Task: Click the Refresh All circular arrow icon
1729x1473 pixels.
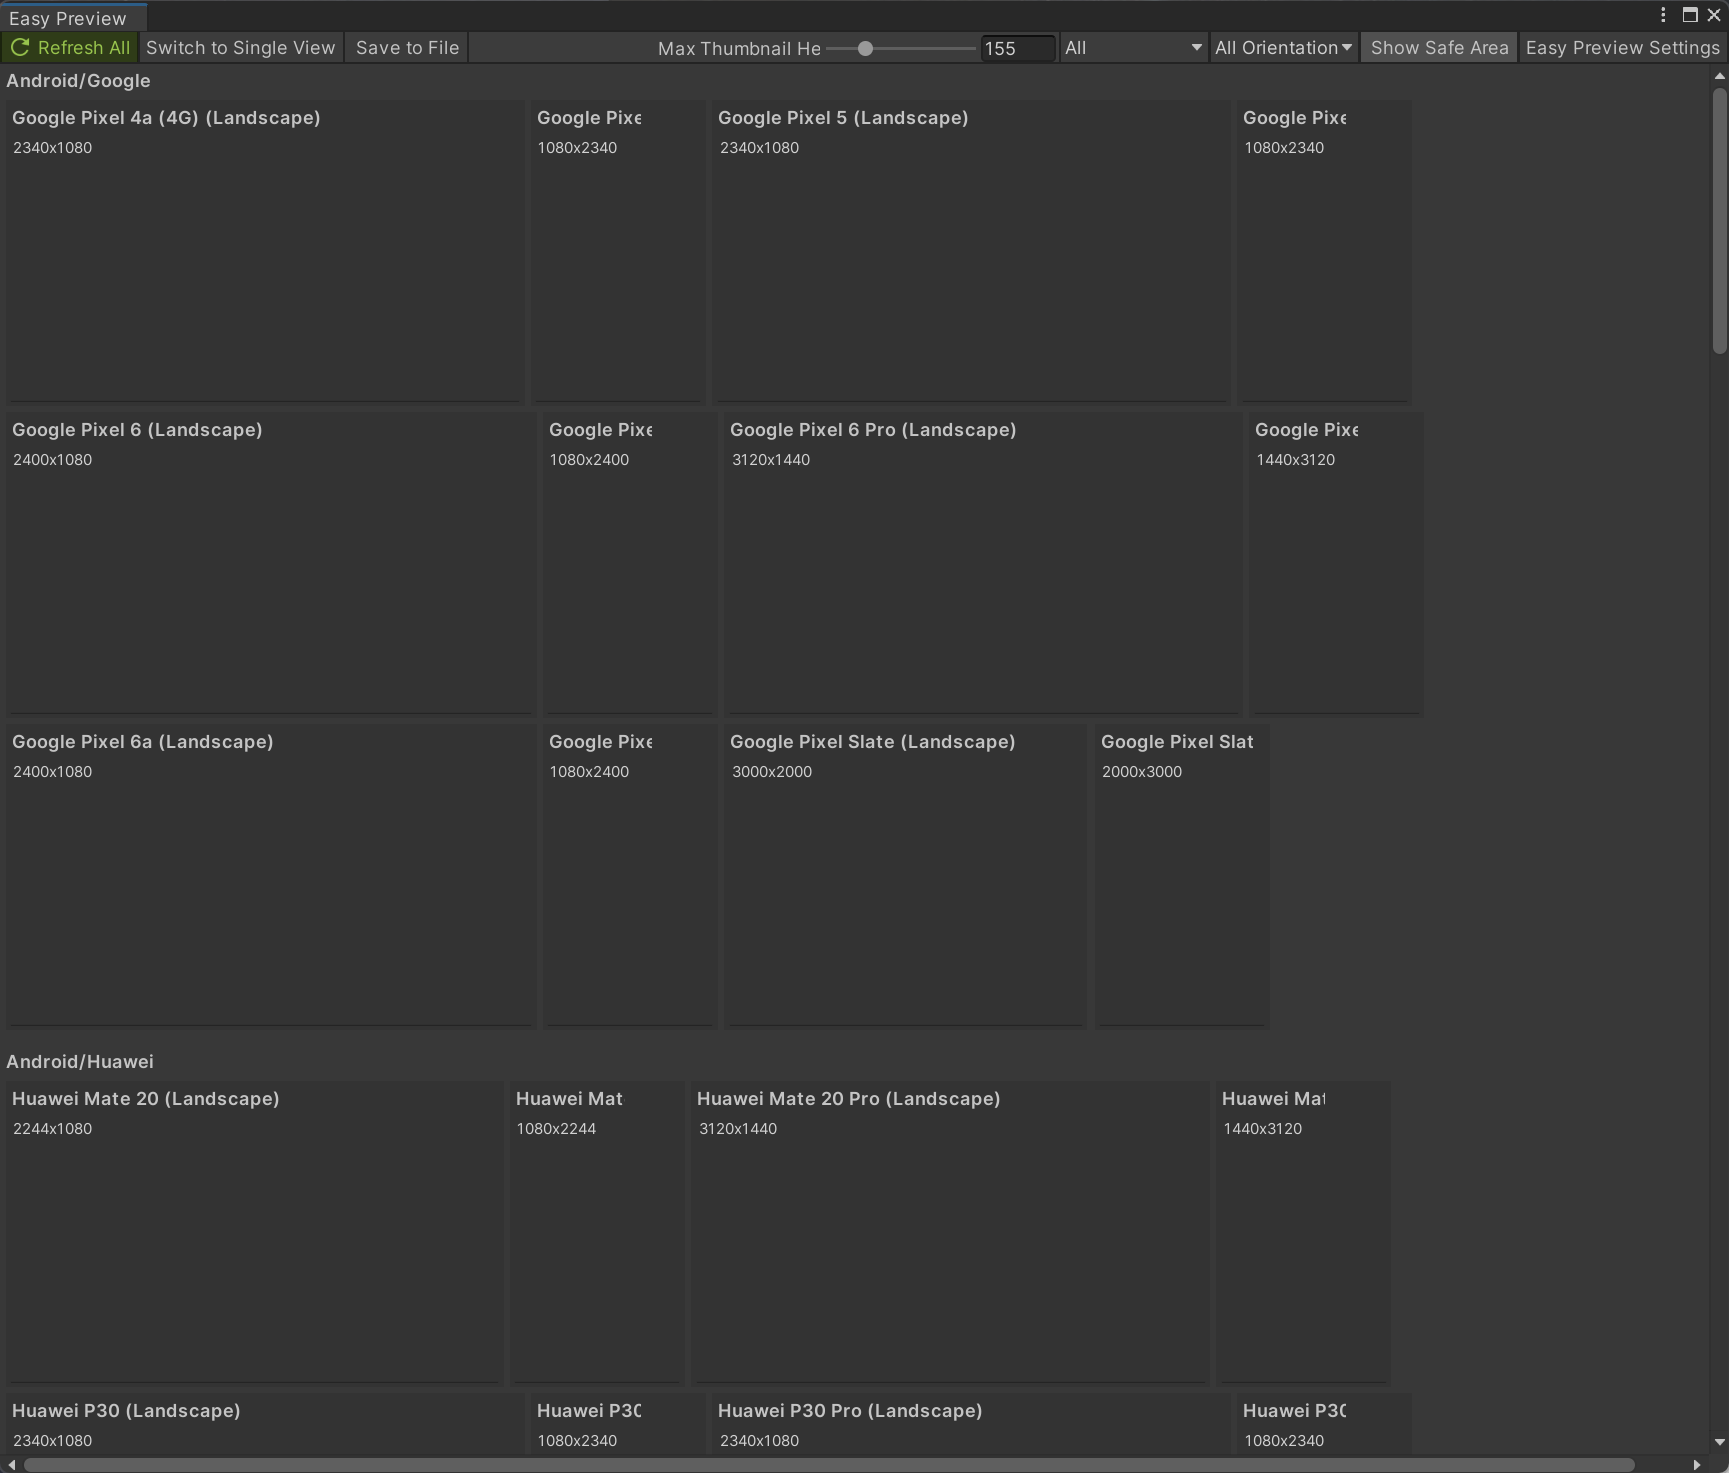Action: (18, 47)
